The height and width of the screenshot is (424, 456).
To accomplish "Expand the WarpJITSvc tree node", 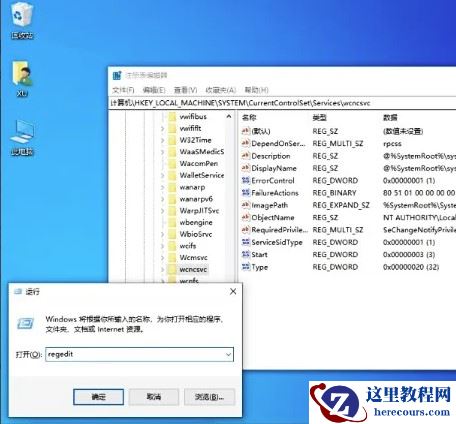I will (163, 211).
